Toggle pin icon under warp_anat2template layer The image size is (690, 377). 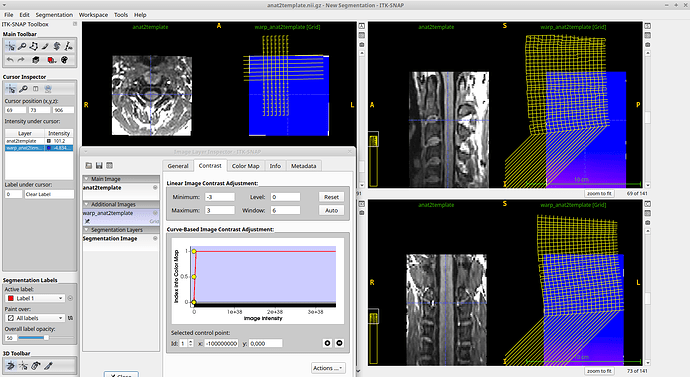[87, 221]
